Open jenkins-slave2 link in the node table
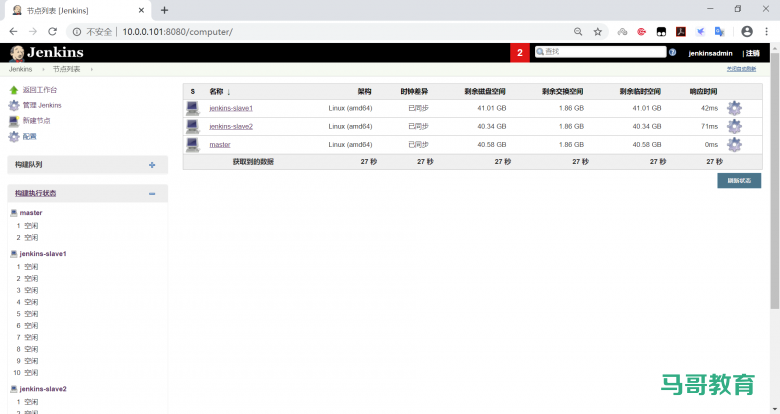Image resolution: width=780 pixels, height=414 pixels. coord(231,126)
